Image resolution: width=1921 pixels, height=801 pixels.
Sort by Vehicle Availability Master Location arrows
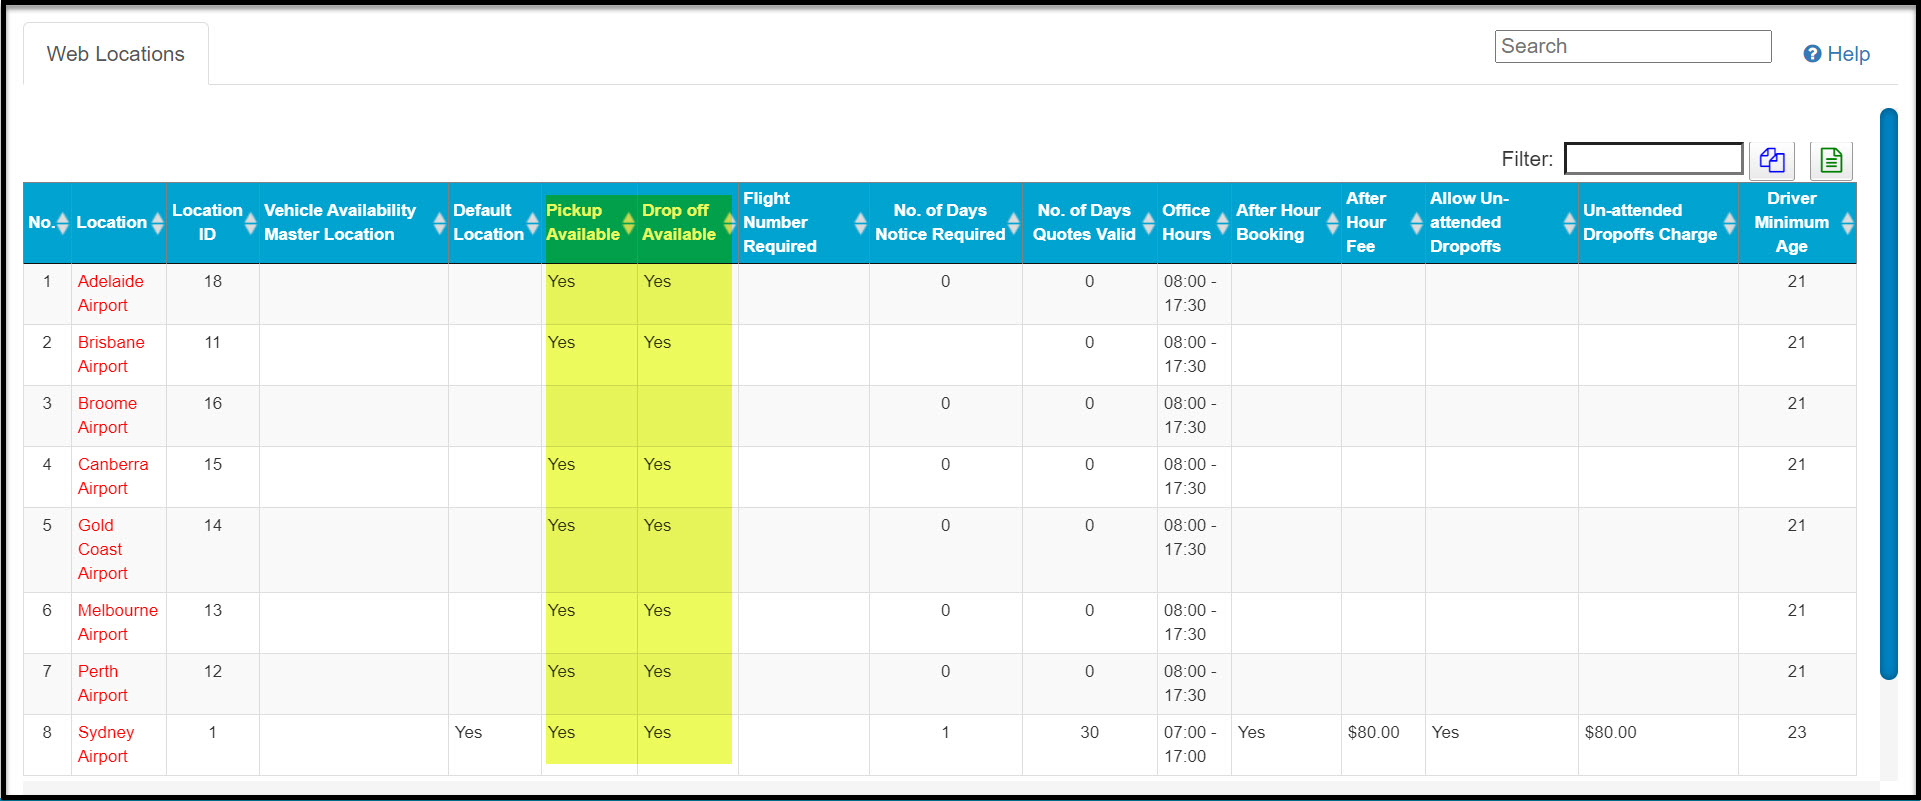pyautogui.click(x=439, y=223)
